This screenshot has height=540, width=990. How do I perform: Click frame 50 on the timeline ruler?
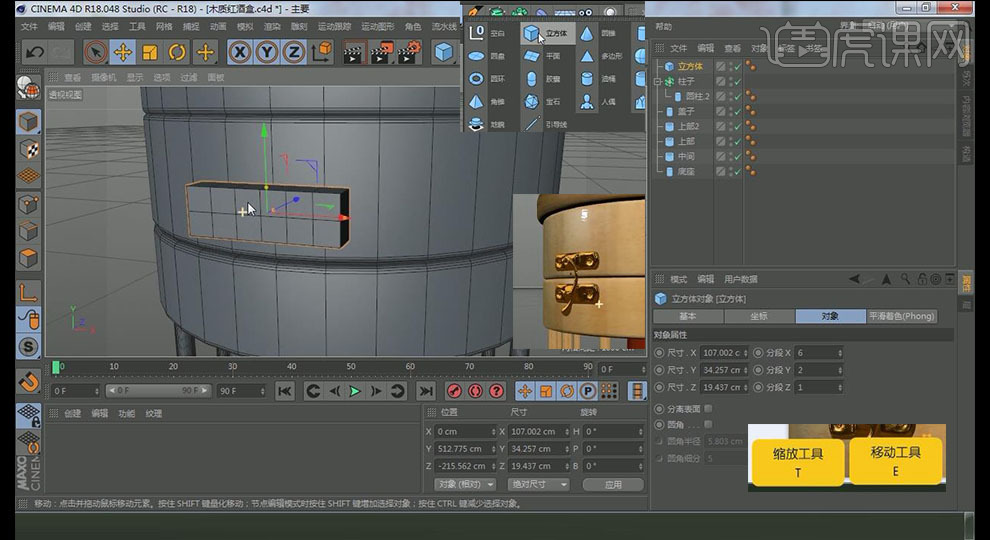pyautogui.click(x=351, y=366)
